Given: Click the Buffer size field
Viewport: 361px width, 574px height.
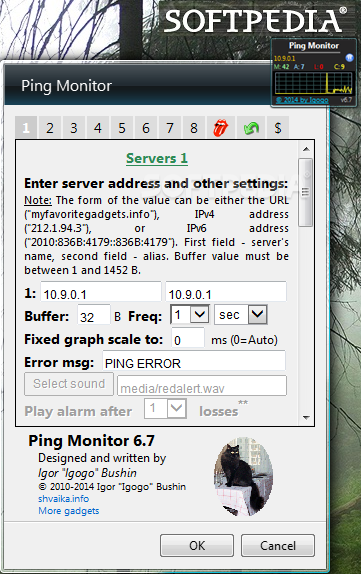Looking at the screenshot, I should click(94, 315).
